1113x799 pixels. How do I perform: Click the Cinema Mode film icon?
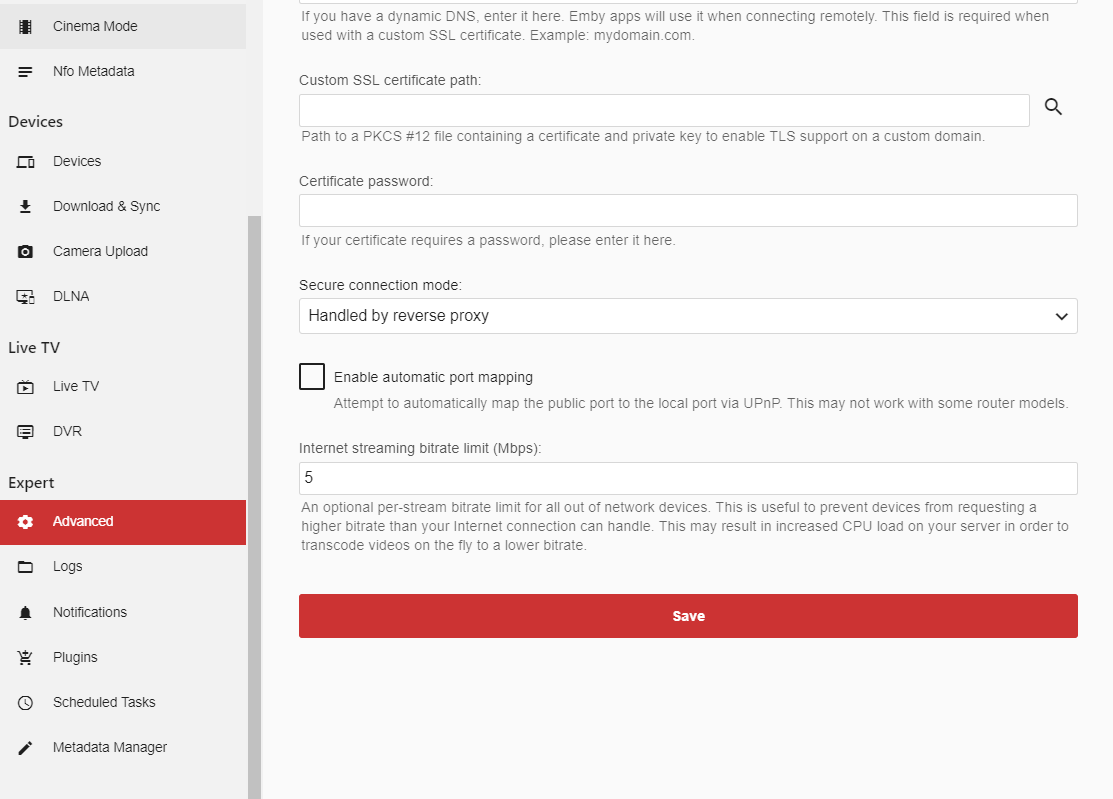pos(26,26)
